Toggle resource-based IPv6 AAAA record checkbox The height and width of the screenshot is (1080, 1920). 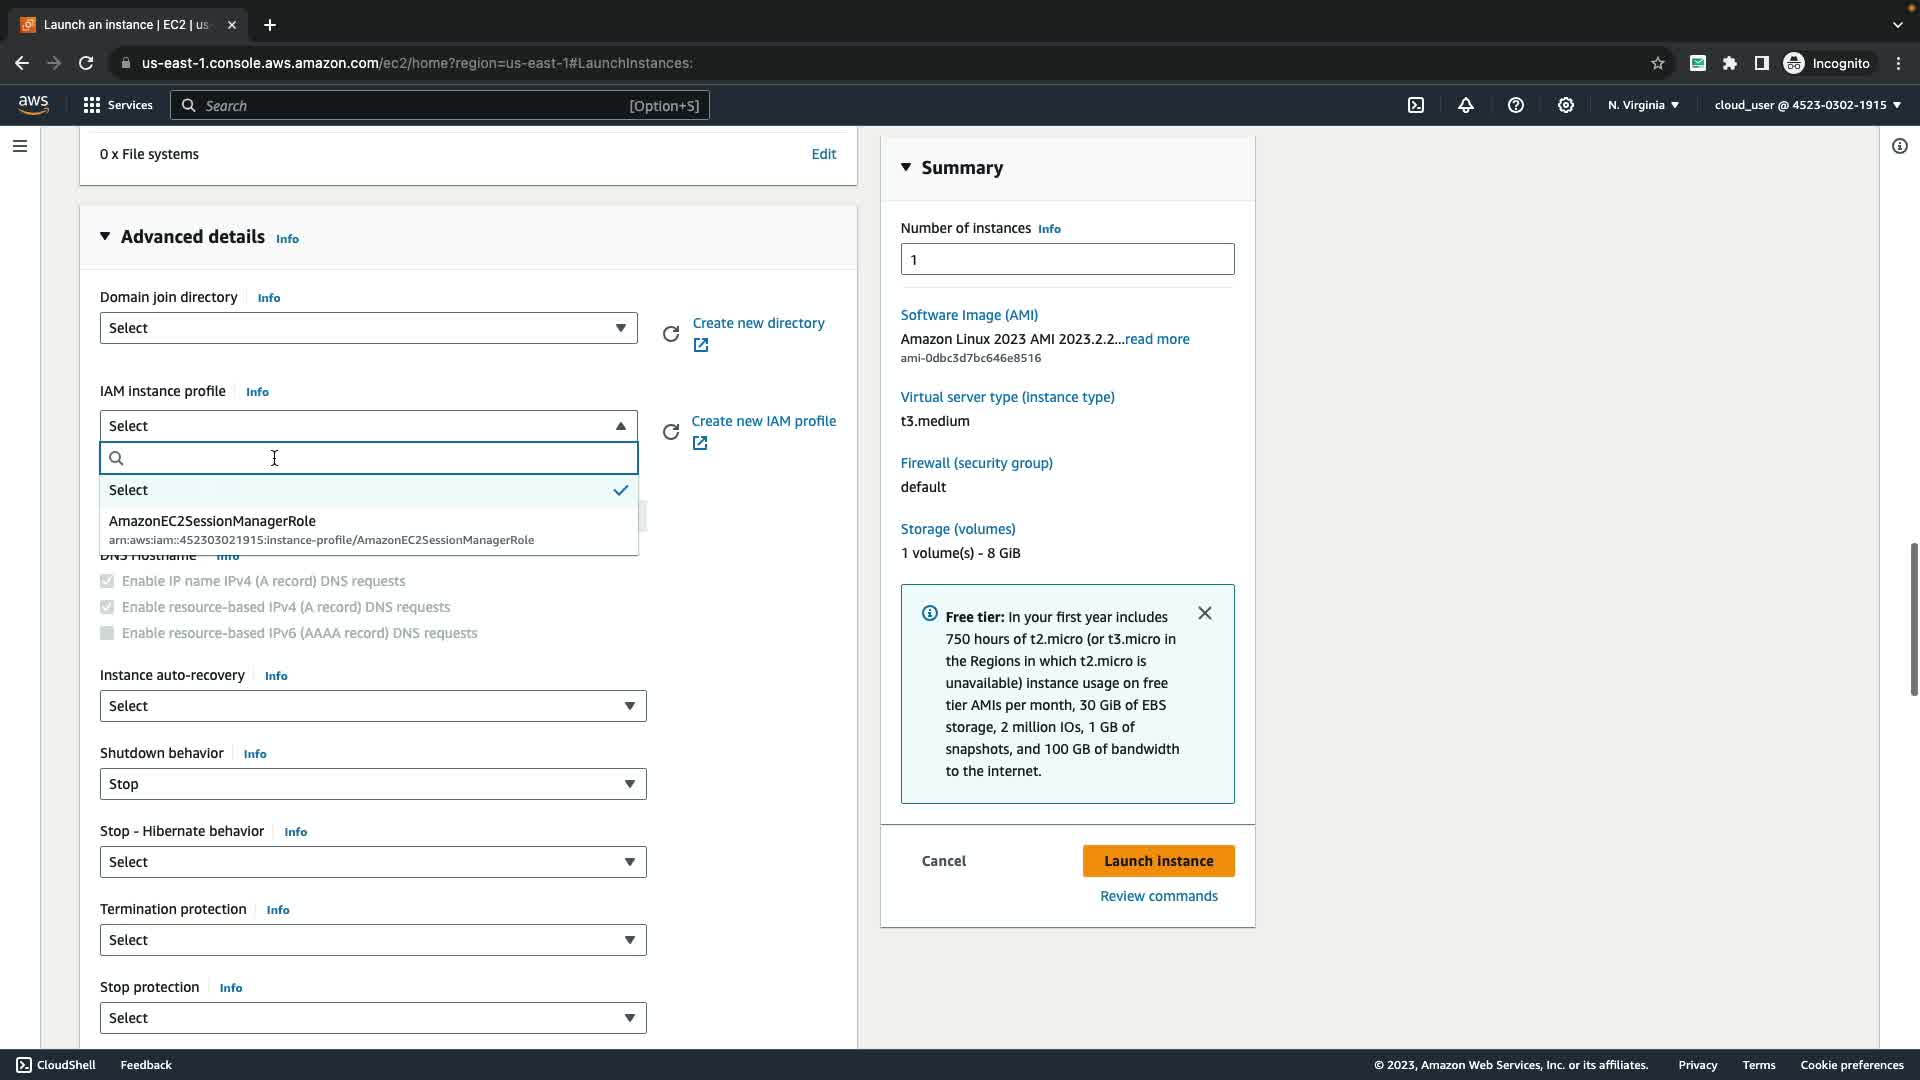pos(107,633)
